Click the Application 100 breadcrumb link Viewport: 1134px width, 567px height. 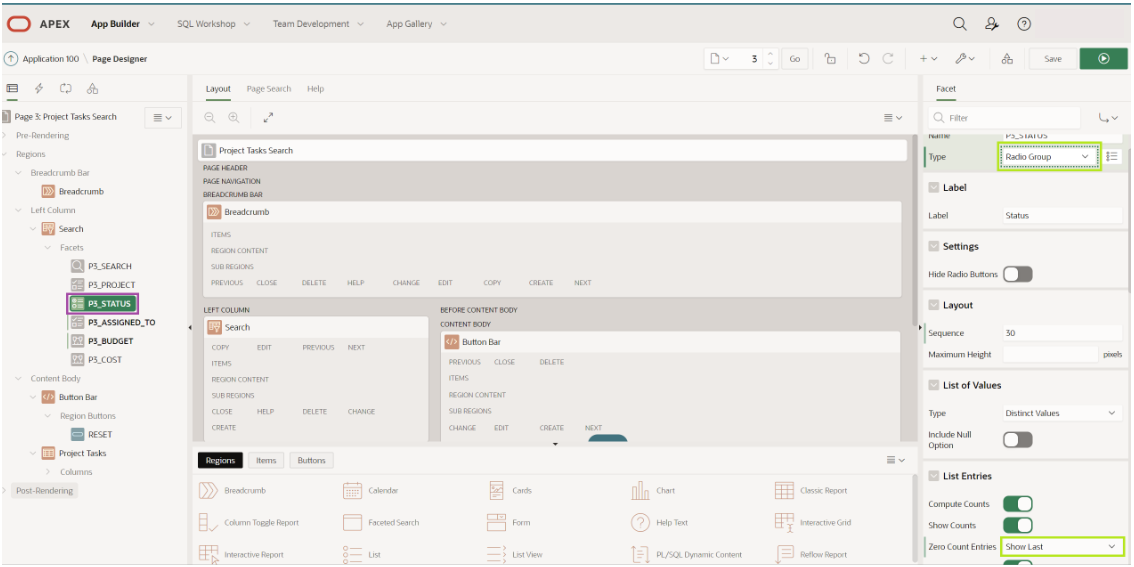click(x=51, y=59)
